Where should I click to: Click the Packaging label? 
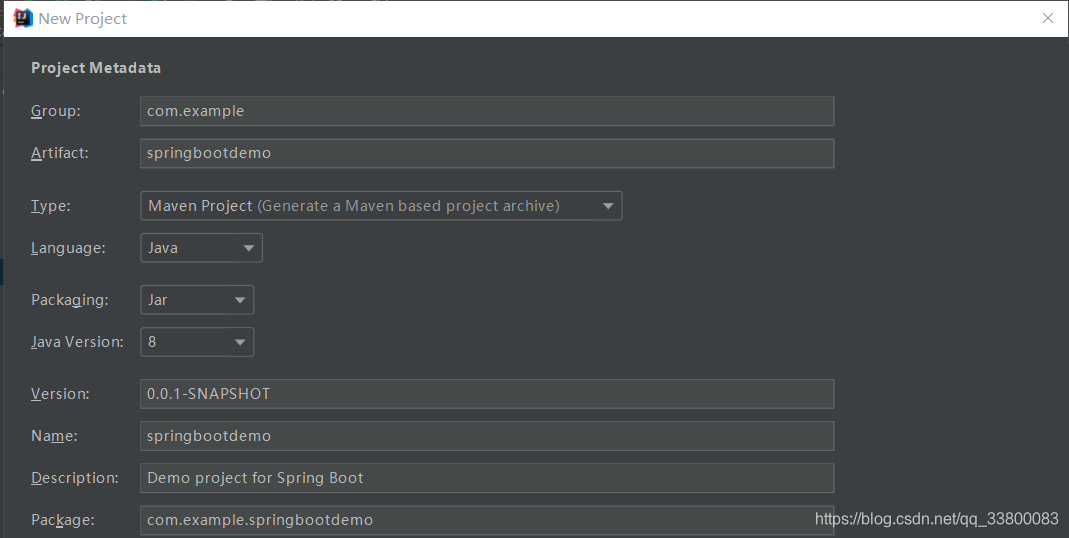point(70,300)
